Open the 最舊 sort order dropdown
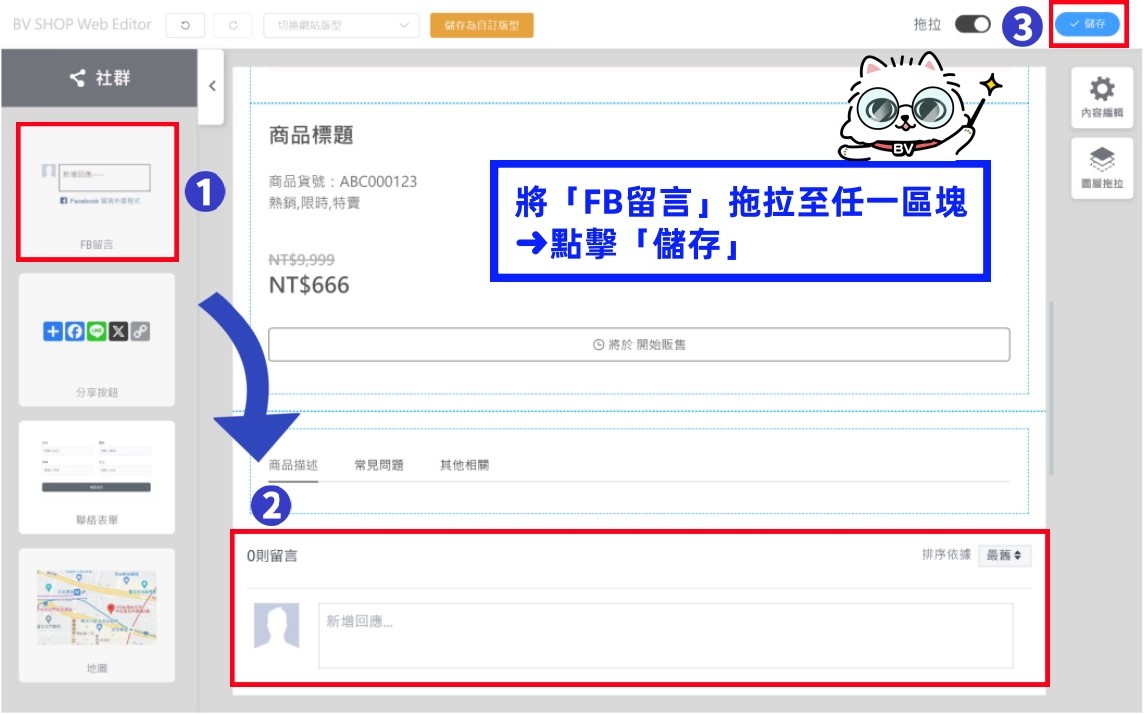The image size is (1144, 714). [x=1004, y=555]
